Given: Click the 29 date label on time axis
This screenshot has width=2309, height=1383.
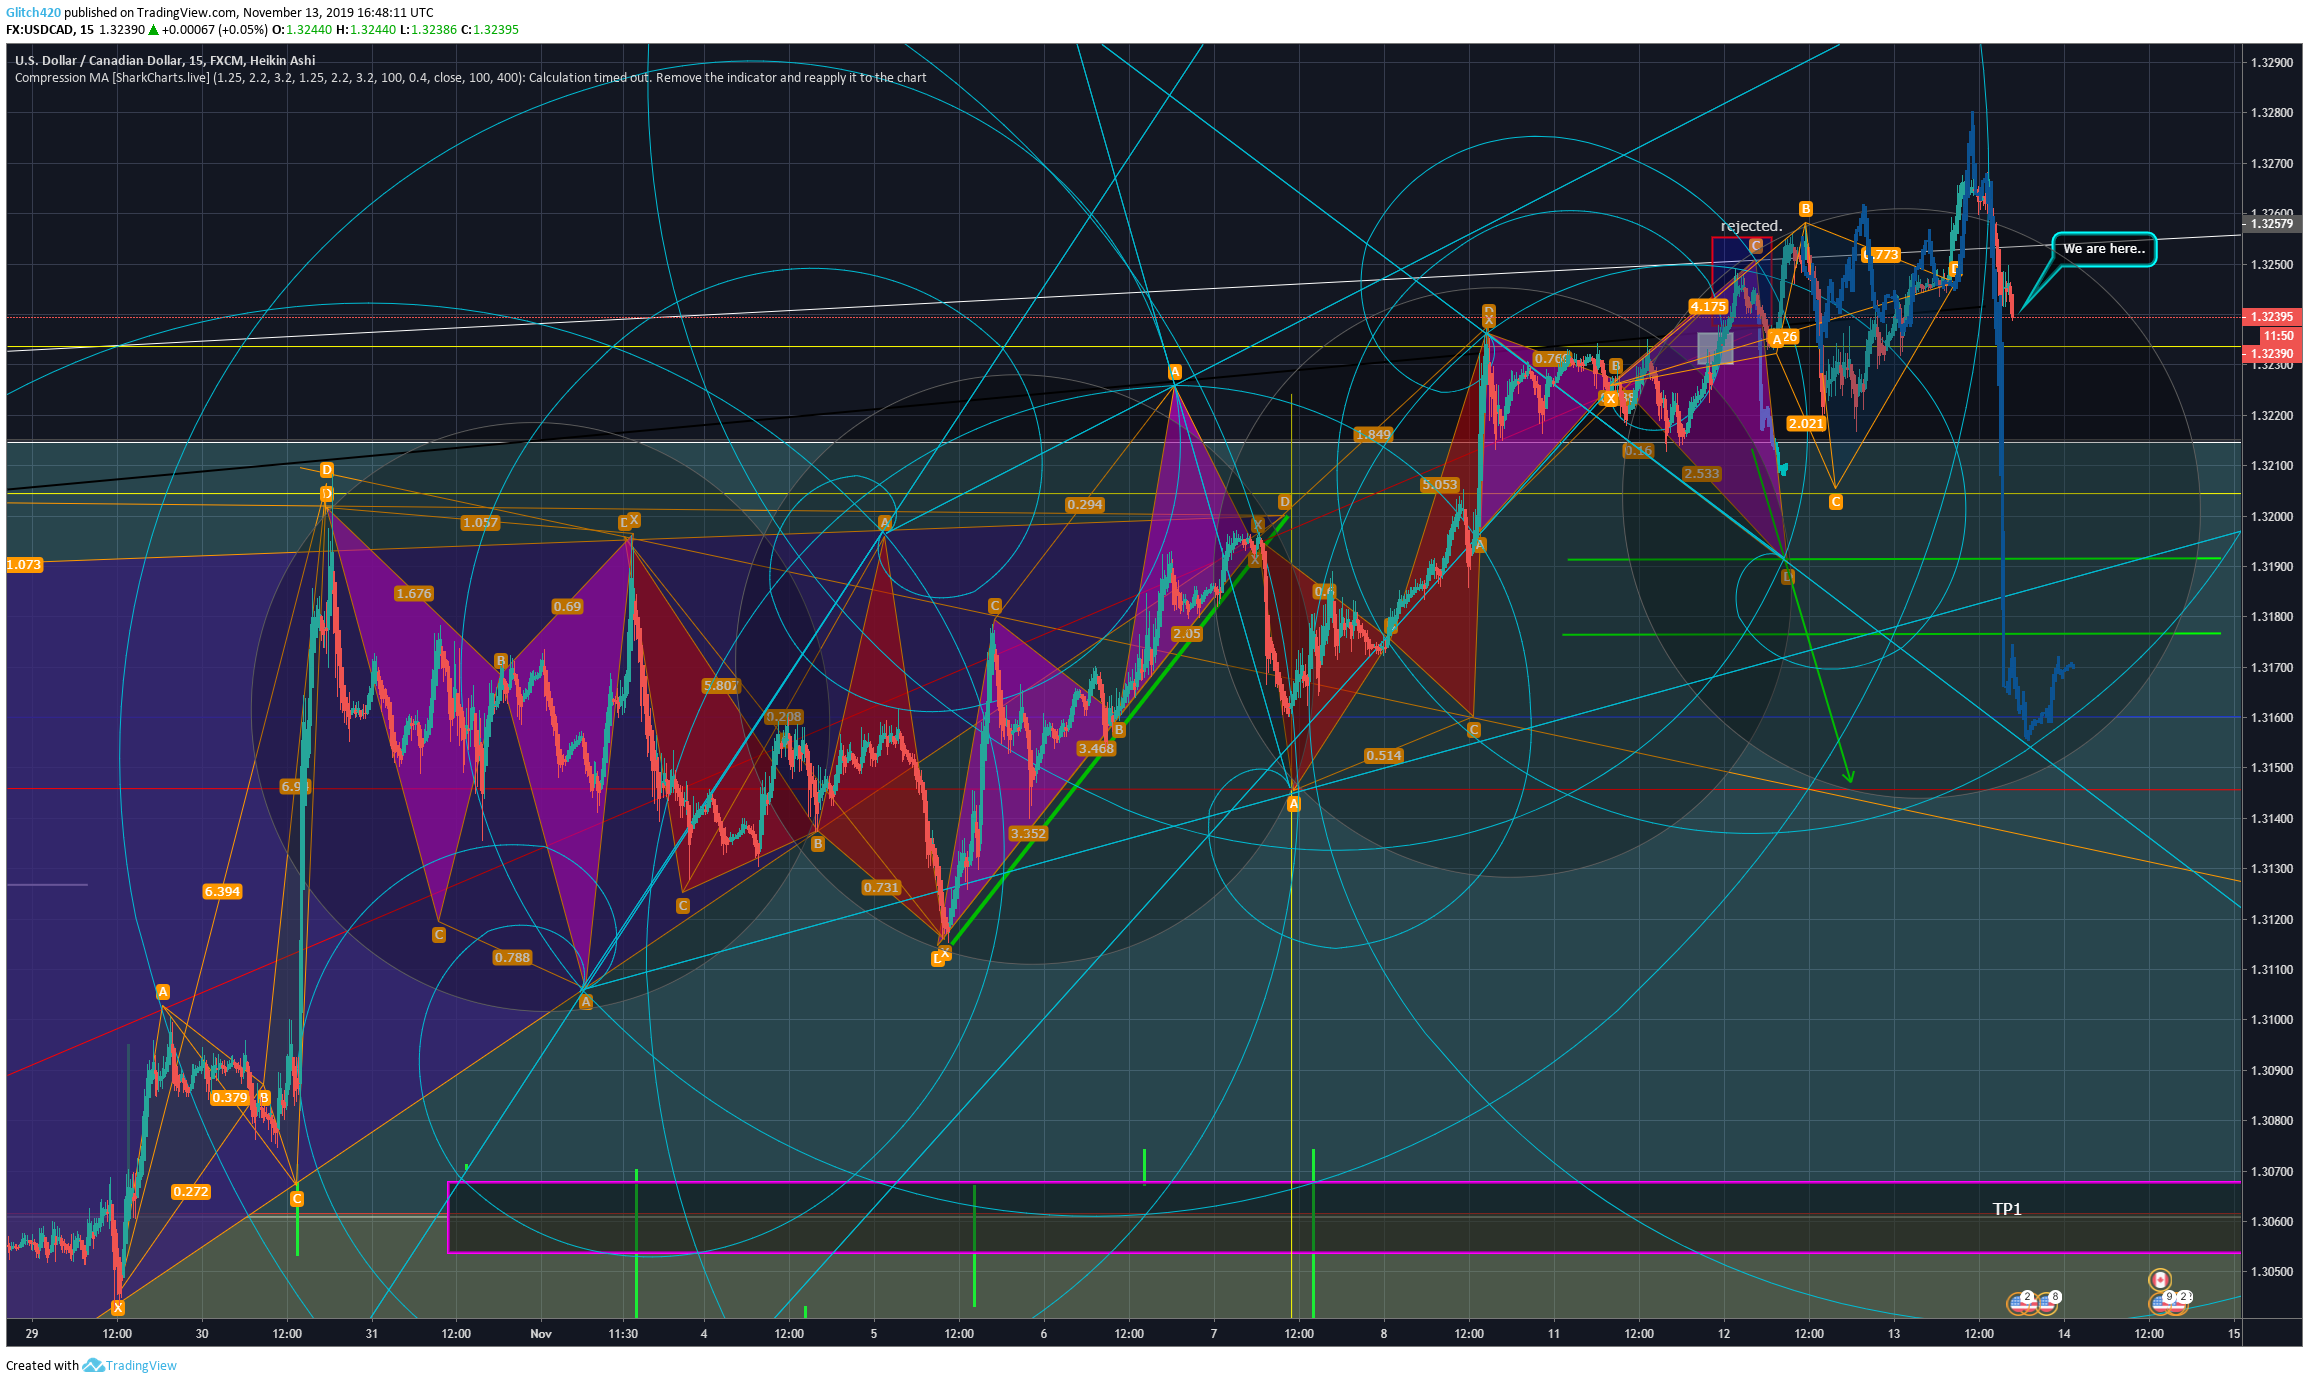Looking at the screenshot, I should click(32, 1333).
